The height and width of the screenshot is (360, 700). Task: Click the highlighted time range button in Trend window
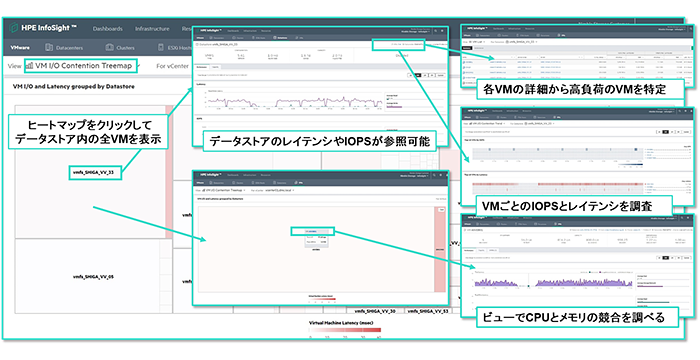665,132
